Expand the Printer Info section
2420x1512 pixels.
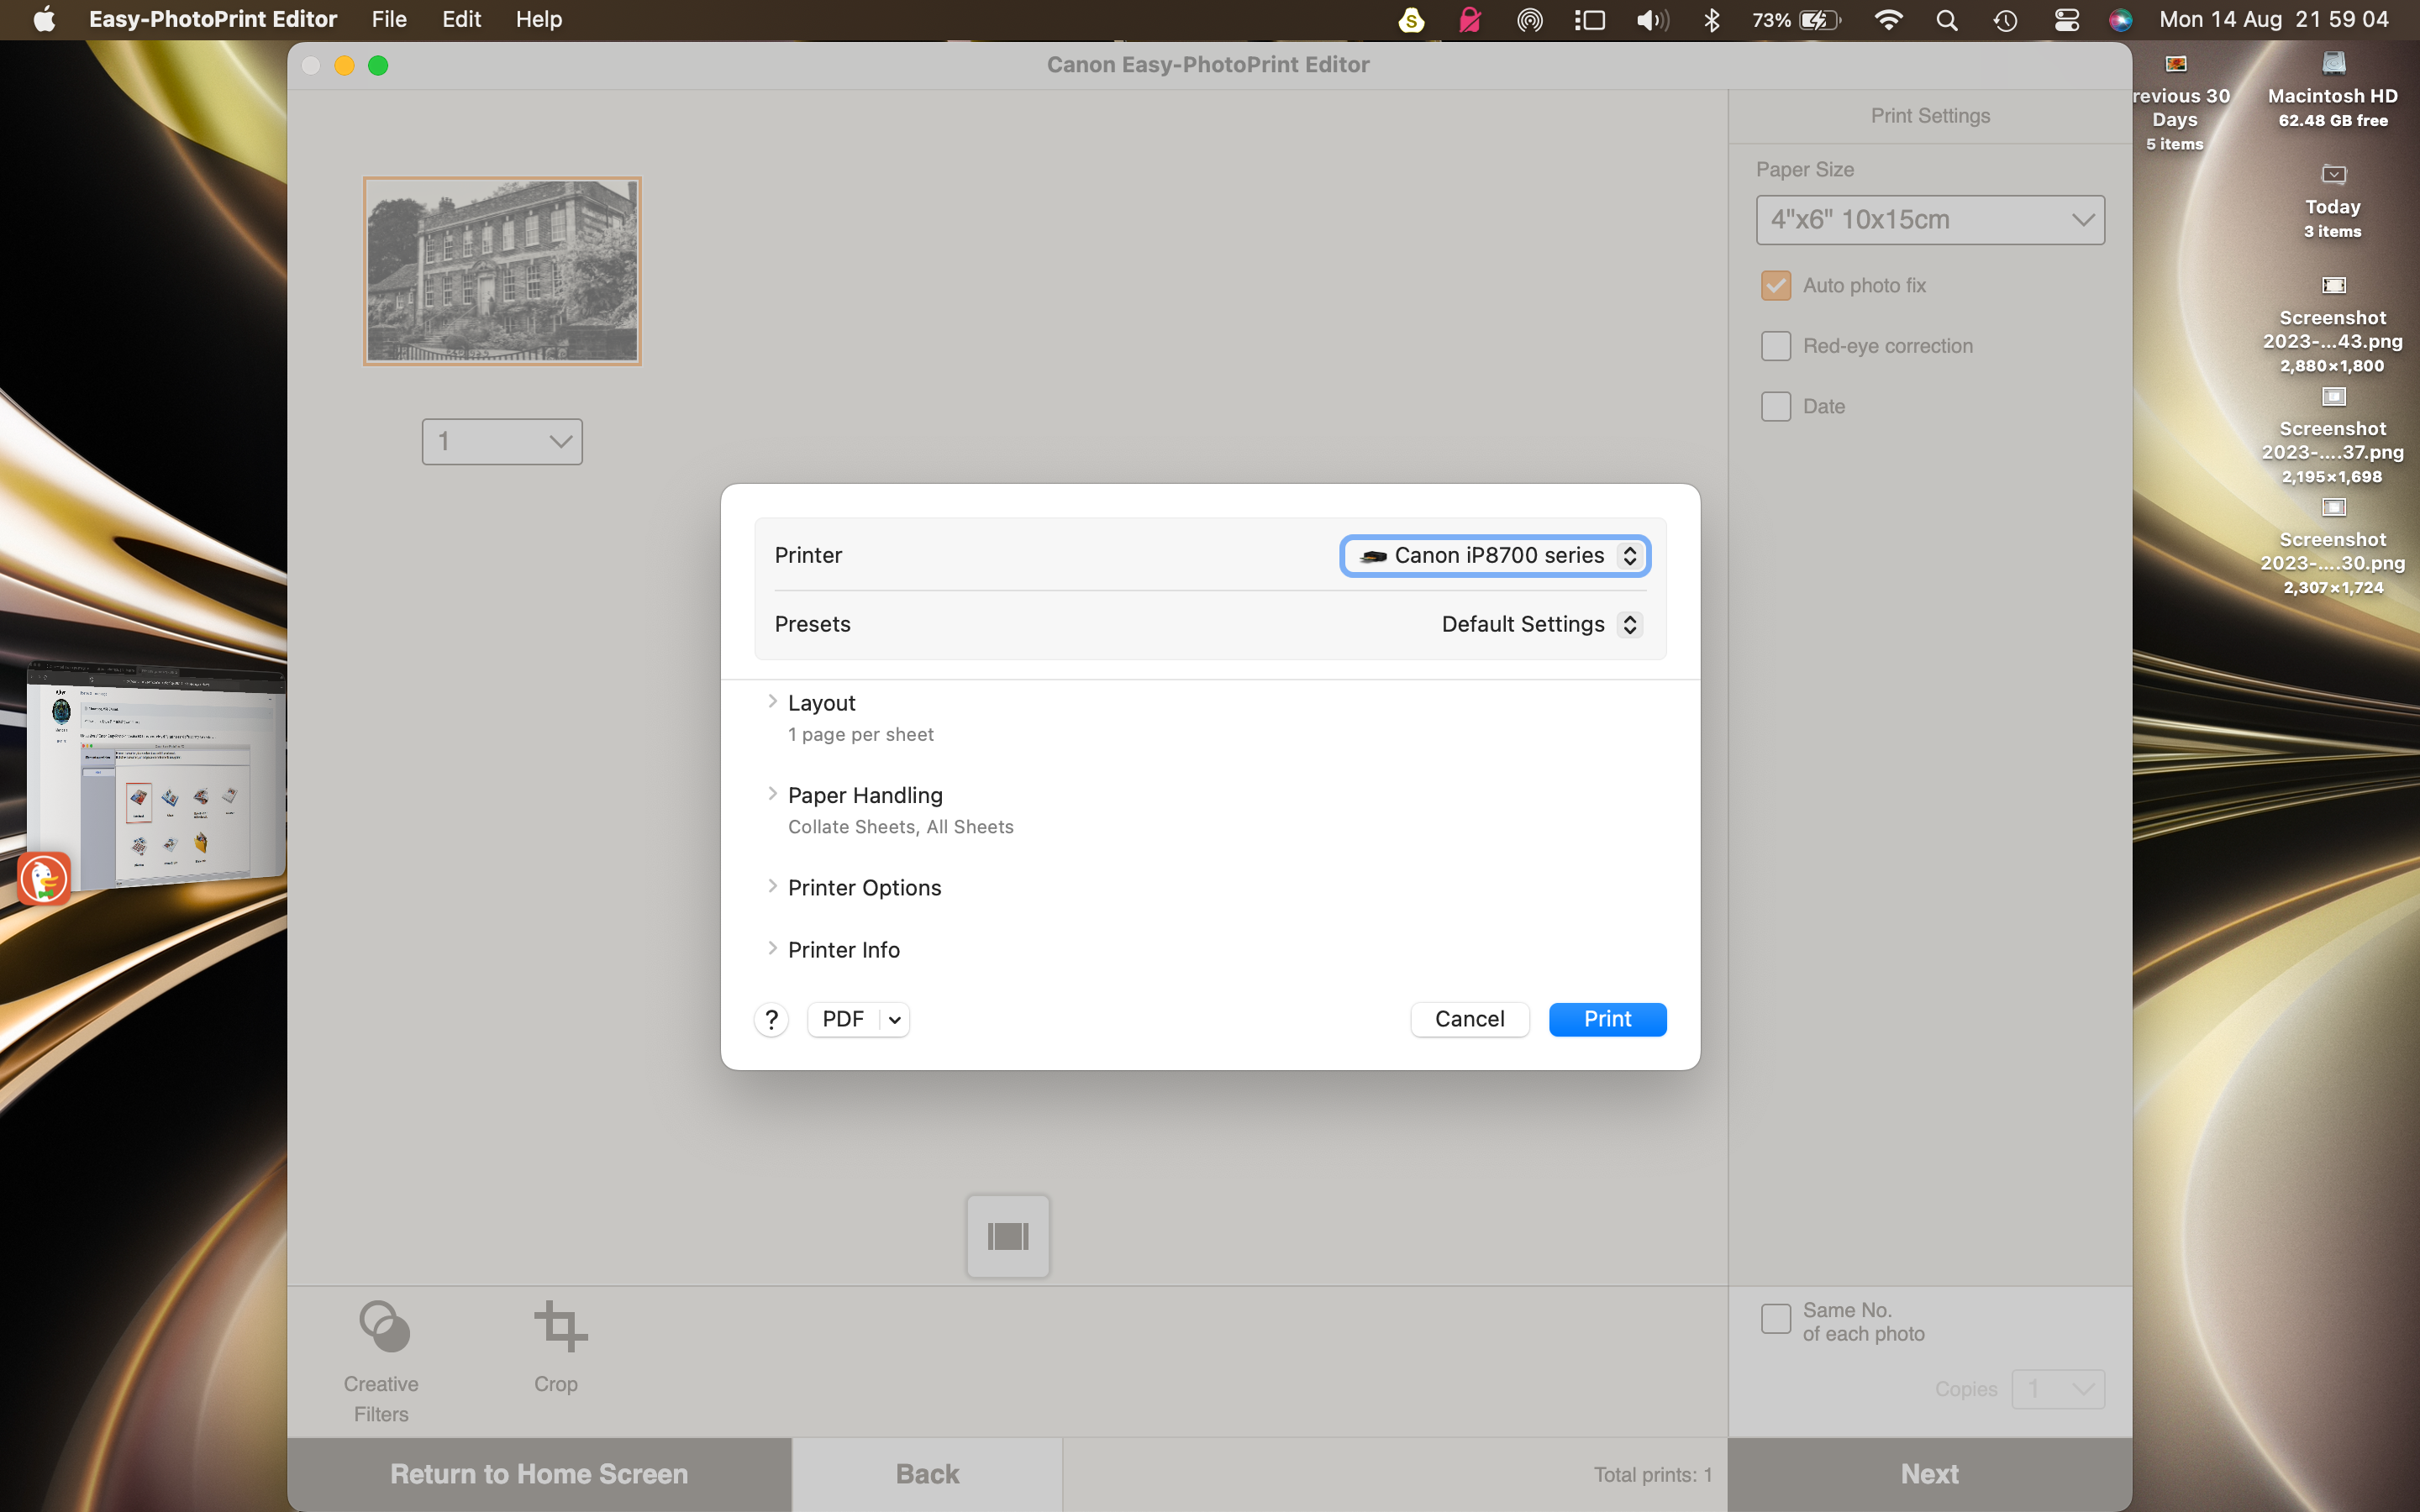772,949
